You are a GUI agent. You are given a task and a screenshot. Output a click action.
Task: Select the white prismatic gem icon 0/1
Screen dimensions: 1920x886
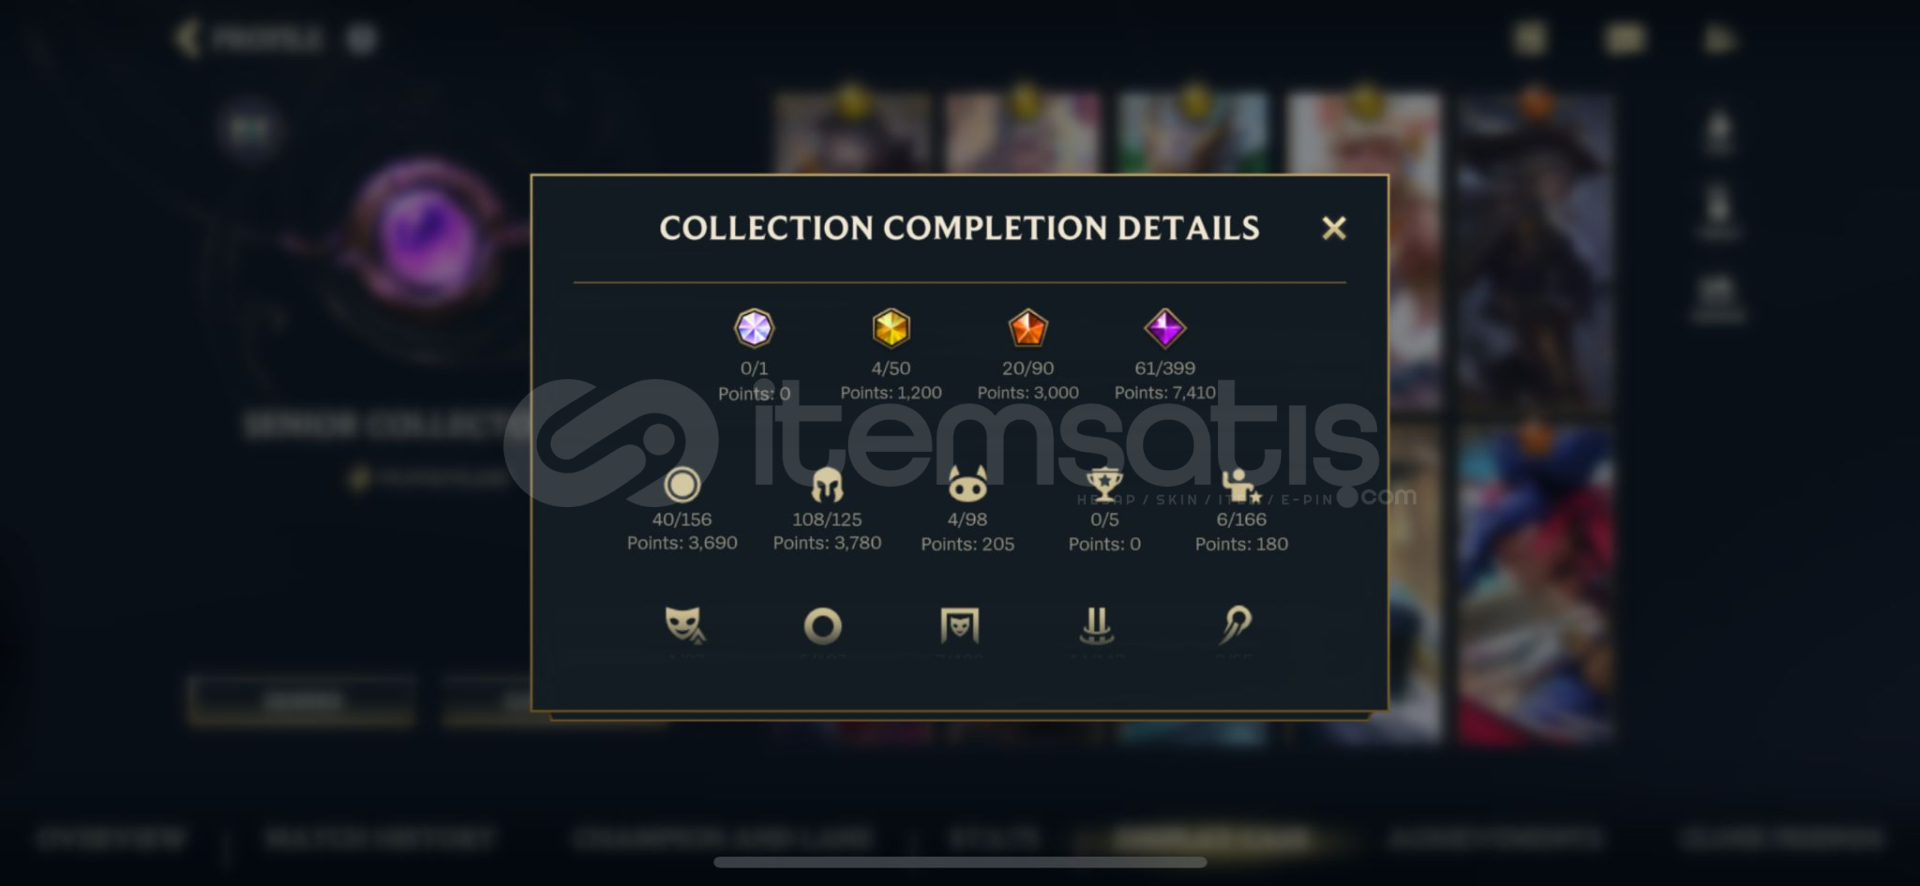[754, 327]
